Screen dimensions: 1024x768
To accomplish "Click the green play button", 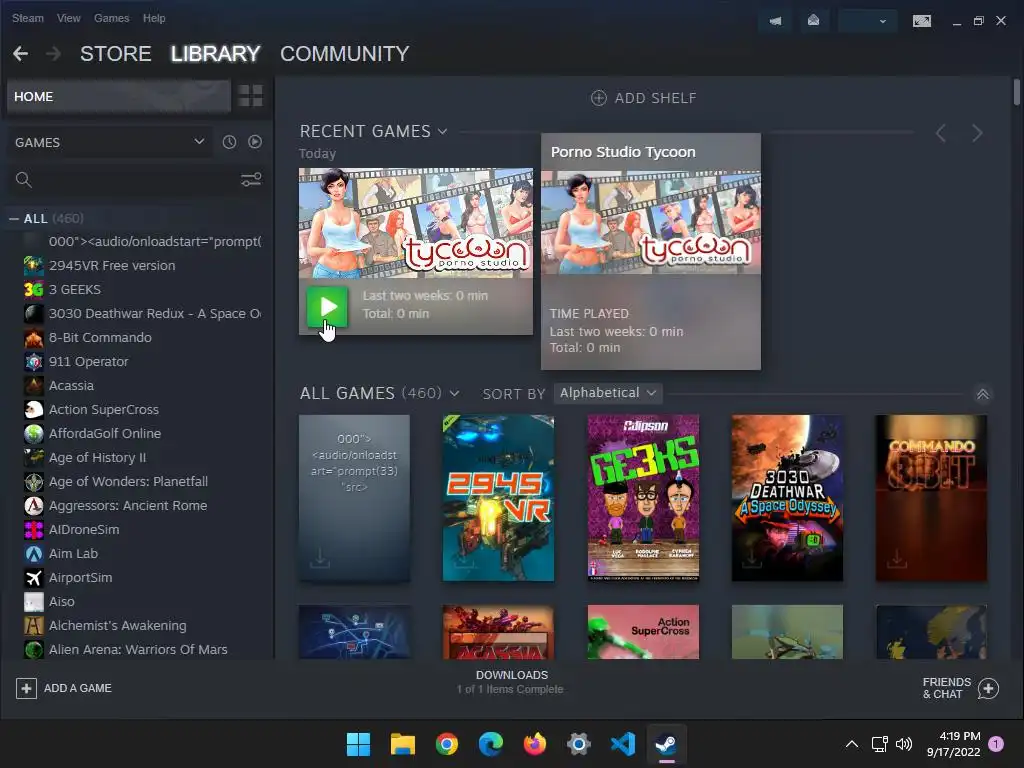I will (327, 306).
